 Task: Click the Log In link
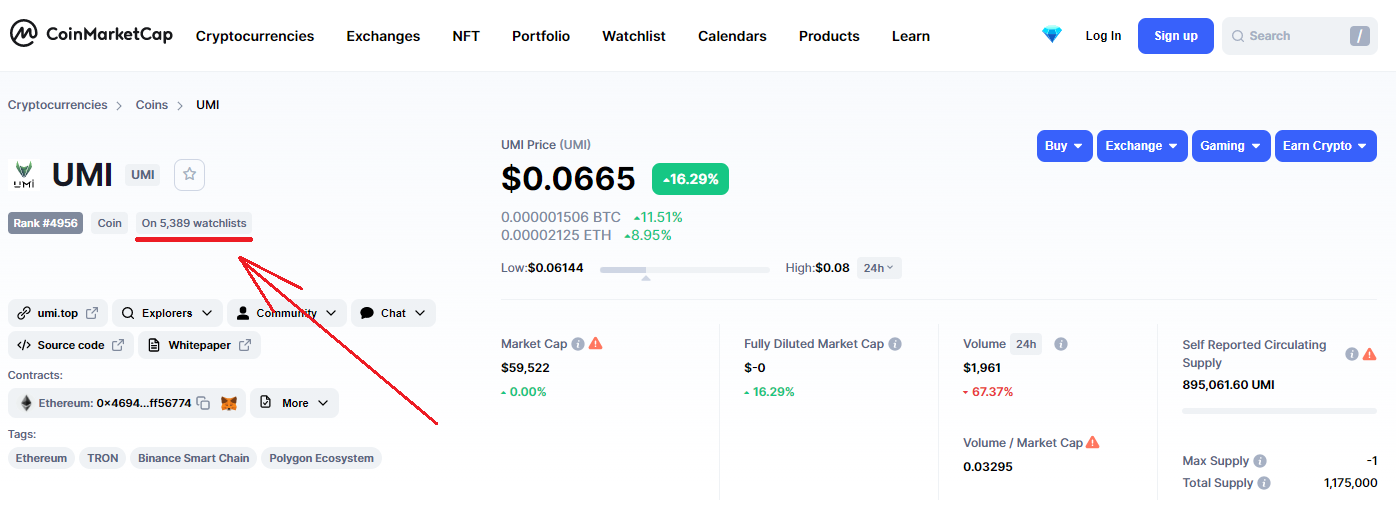click(1103, 36)
